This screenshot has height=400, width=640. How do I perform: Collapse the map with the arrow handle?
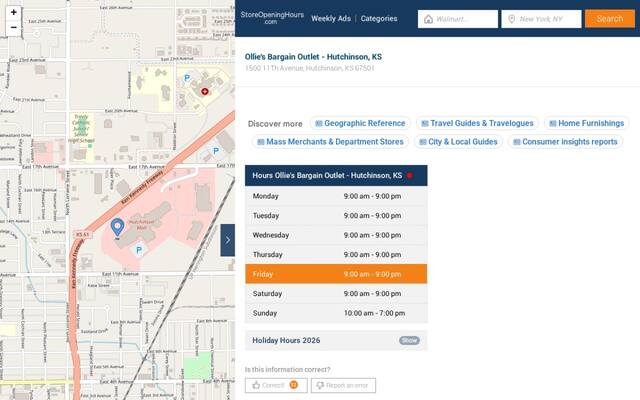point(227,240)
